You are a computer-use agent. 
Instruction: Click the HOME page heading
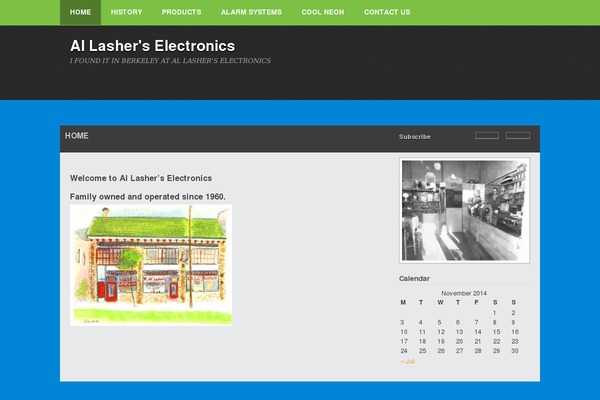(77, 136)
